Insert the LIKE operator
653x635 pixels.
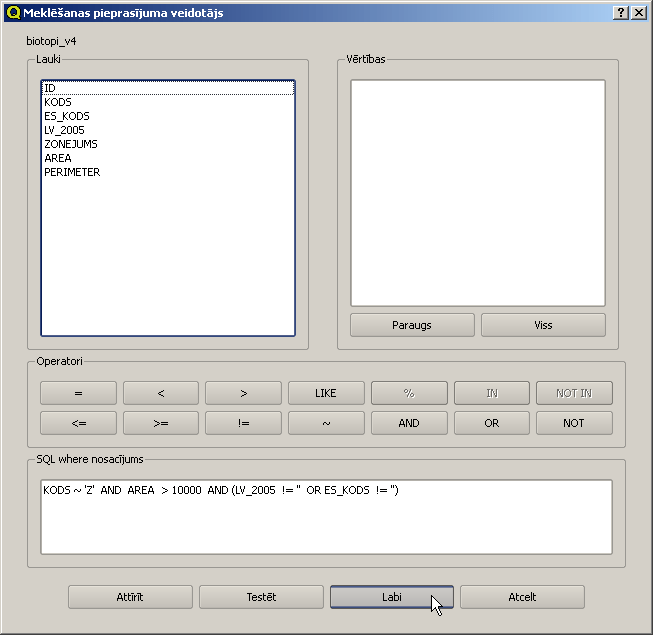326,393
